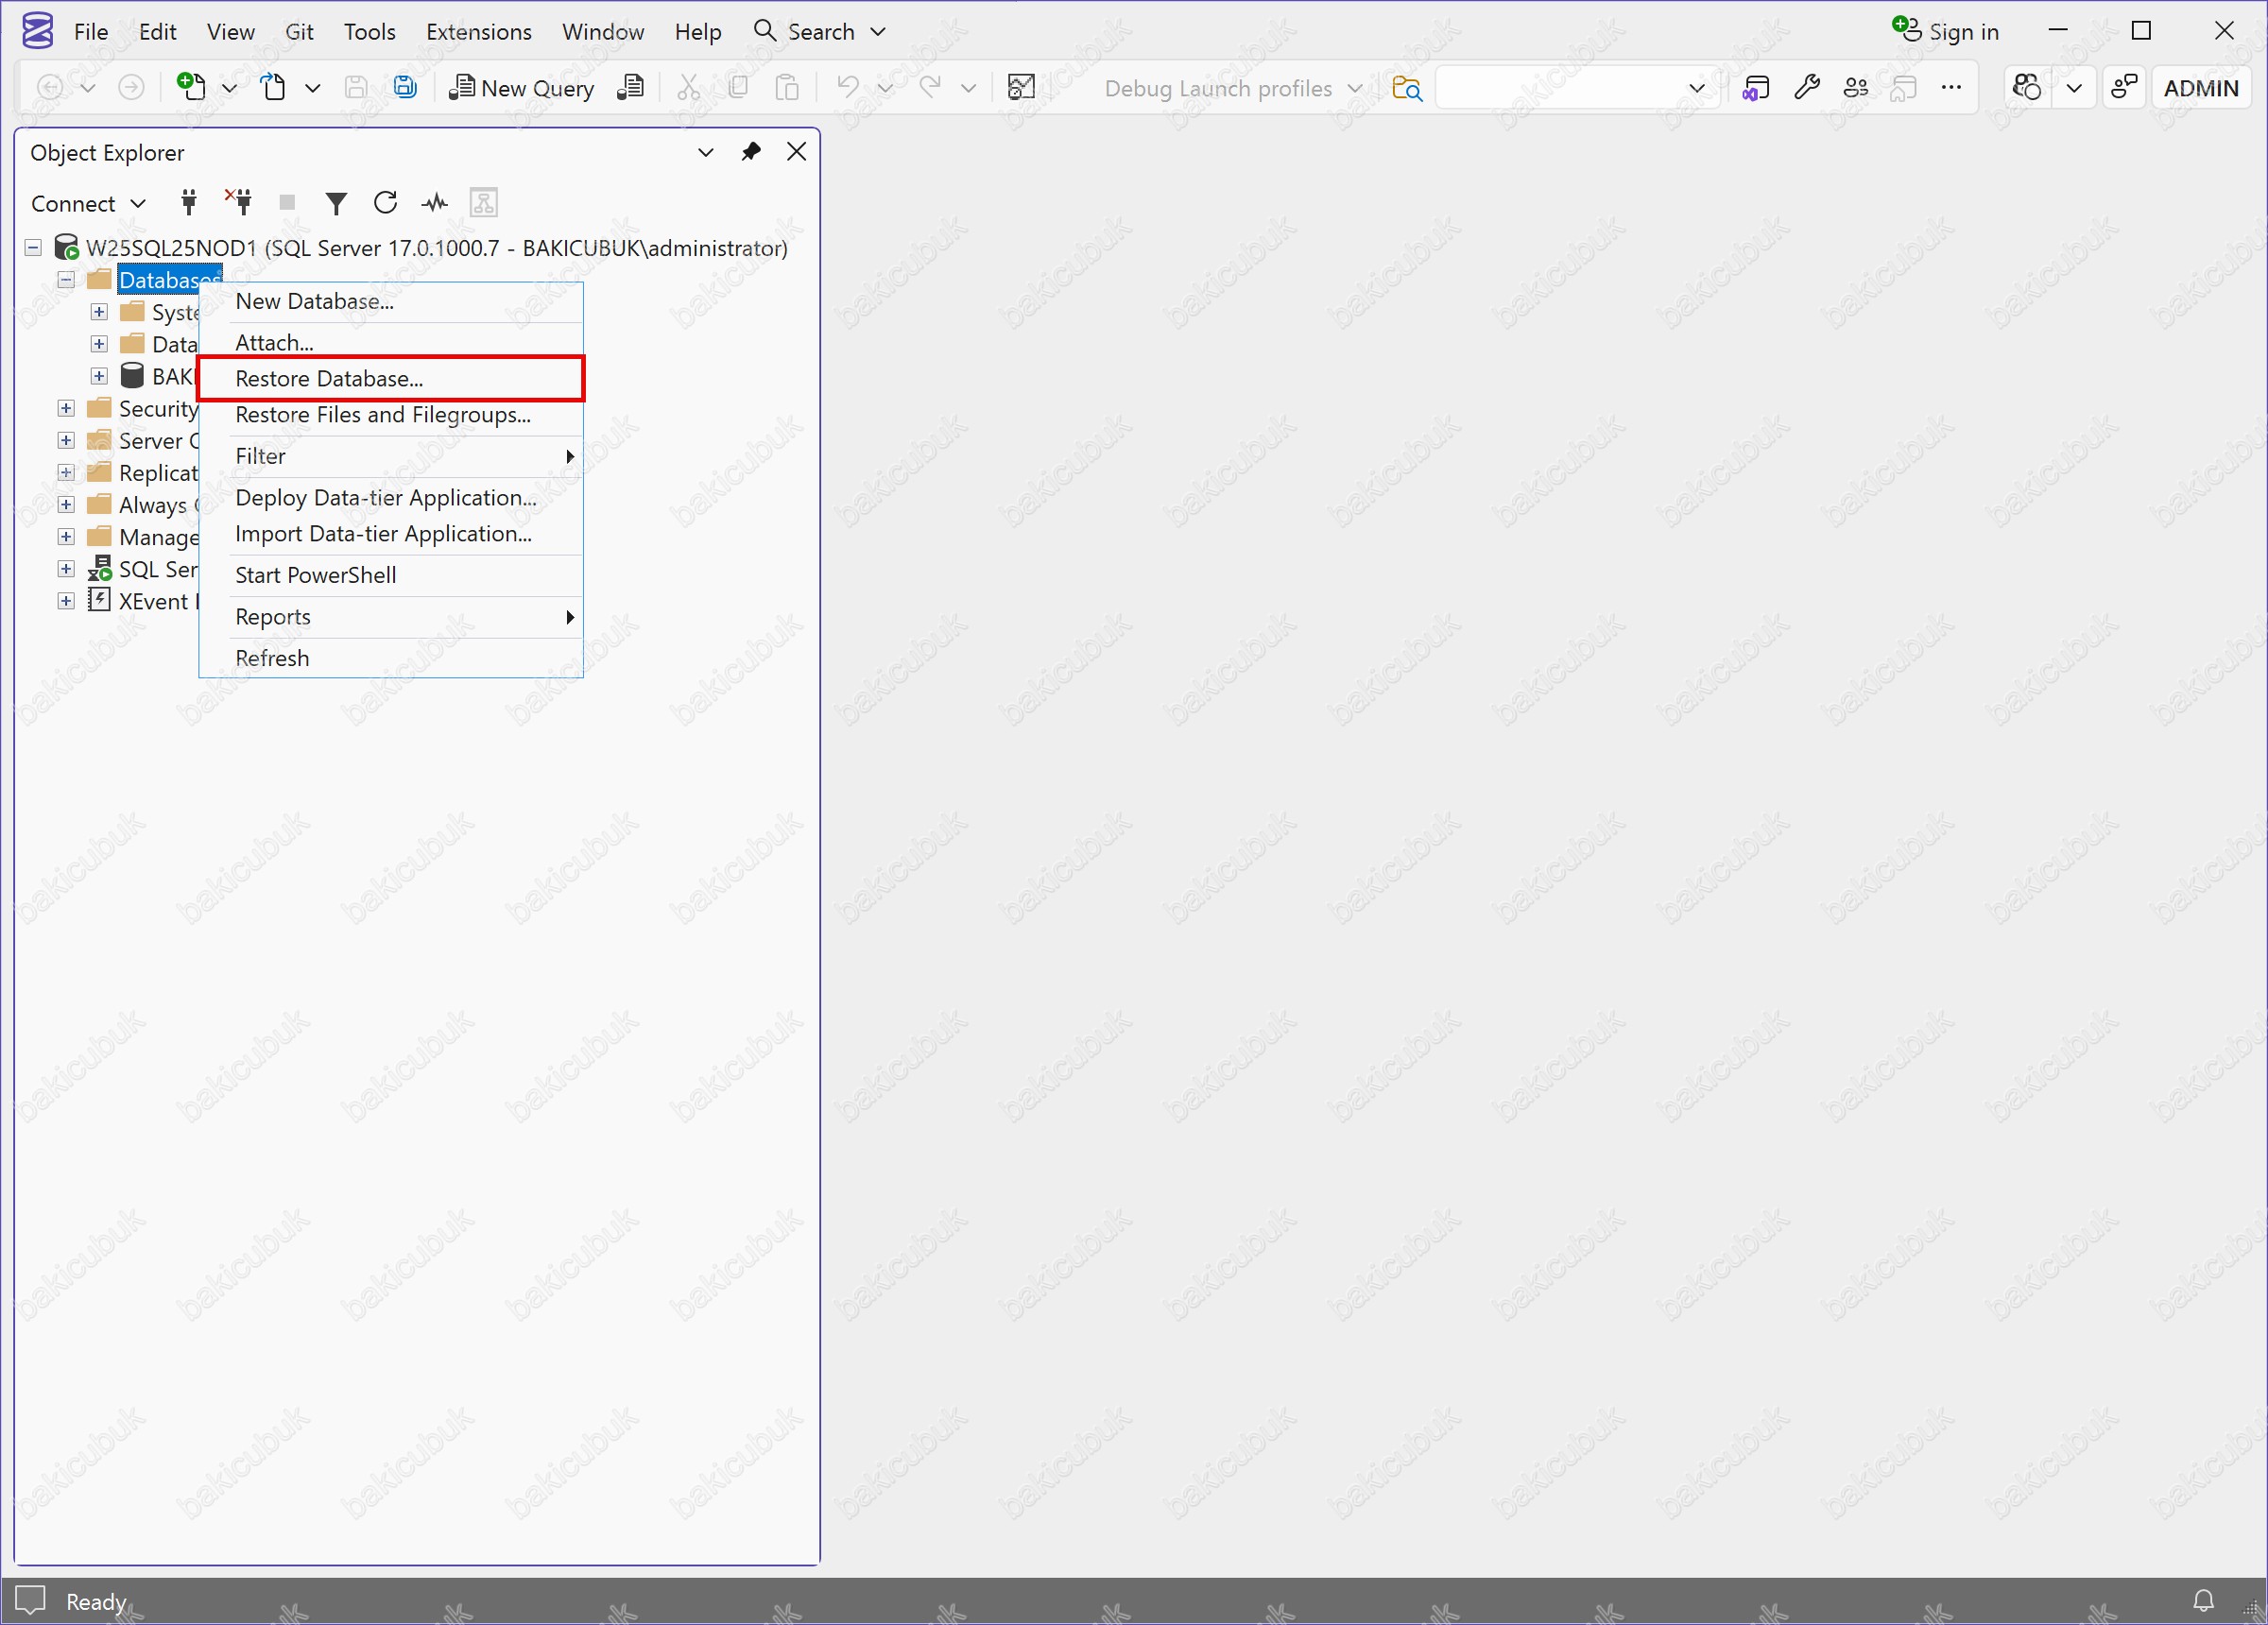The height and width of the screenshot is (1625, 2268).
Task: Click the Disconnect plug icon with red X
Action: tap(239, 203)
